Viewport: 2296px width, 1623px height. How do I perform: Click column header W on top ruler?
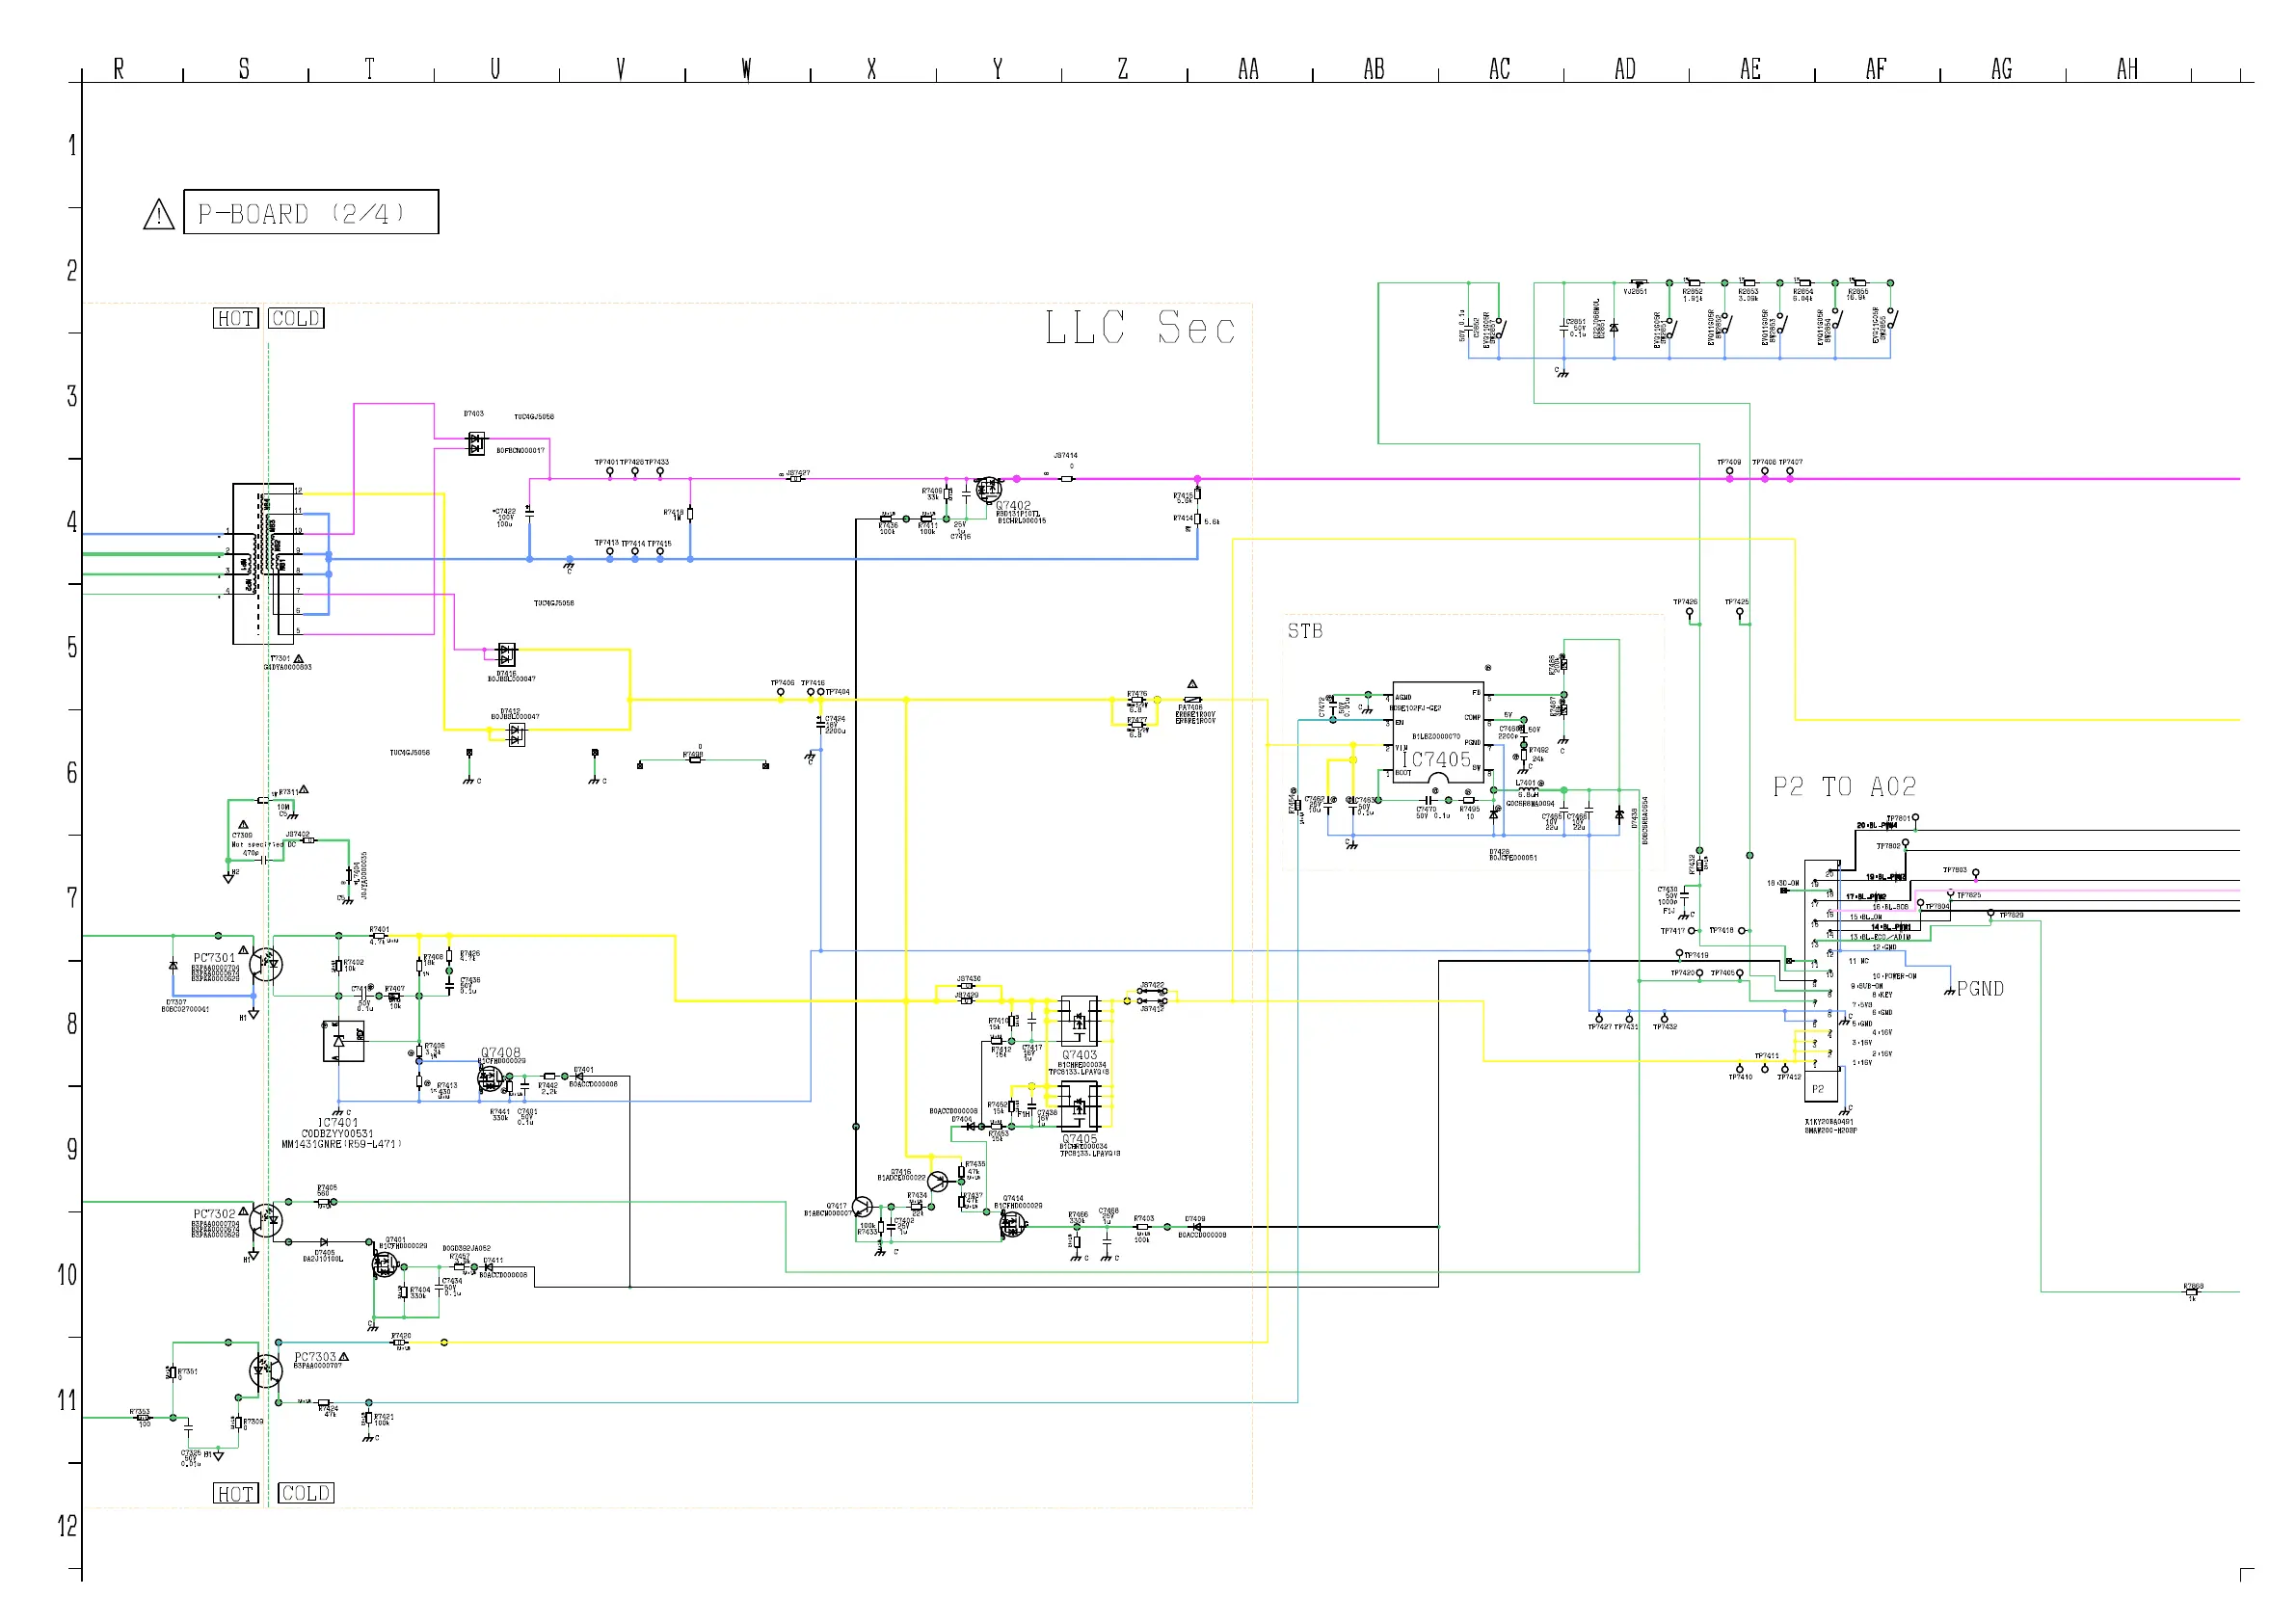(746, 69)
